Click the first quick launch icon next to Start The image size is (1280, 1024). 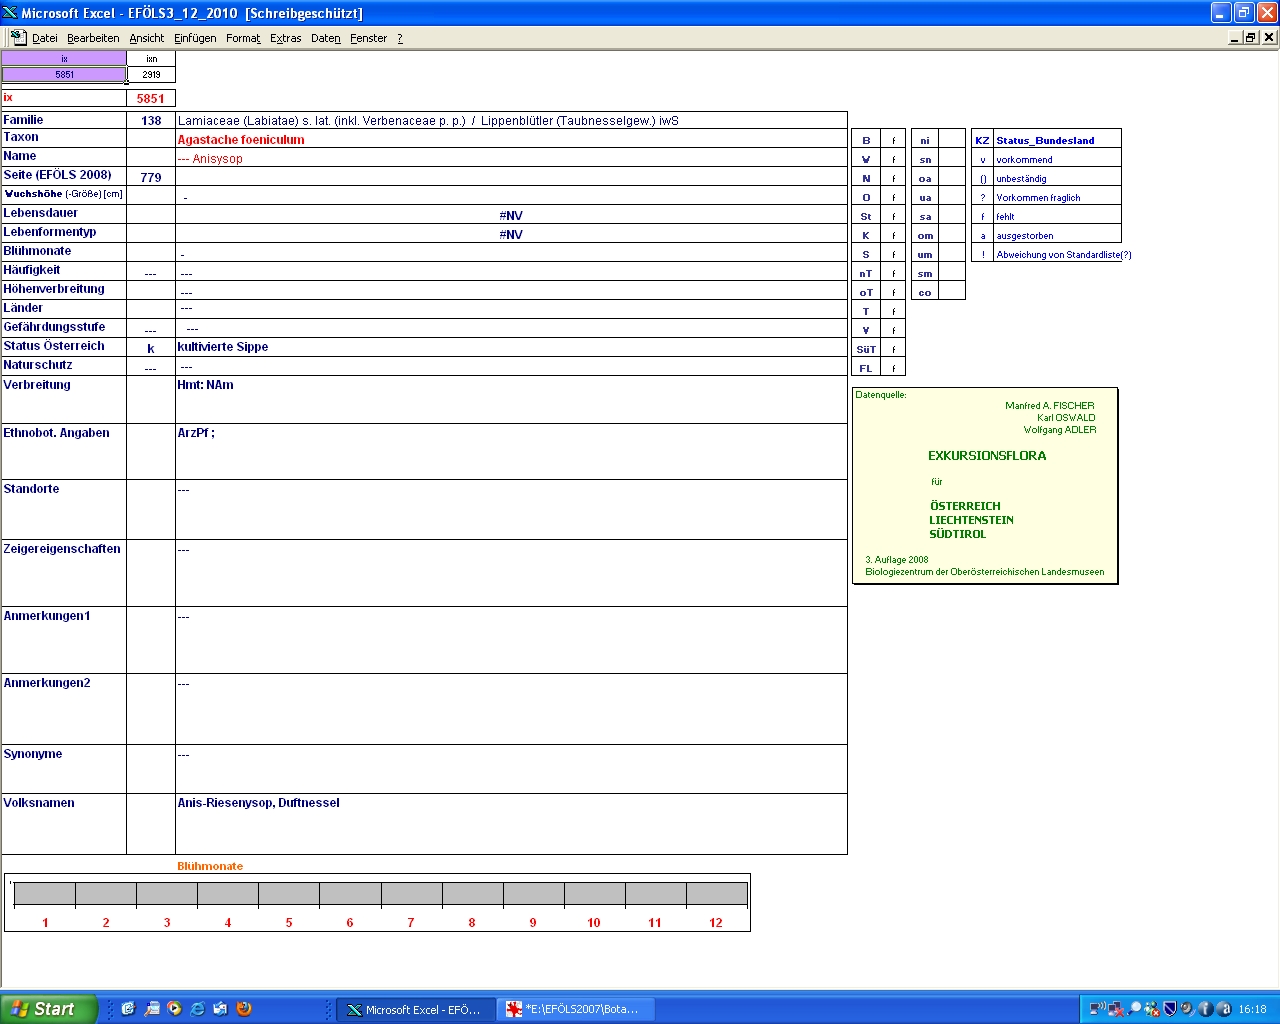[x=128, y=1009]
